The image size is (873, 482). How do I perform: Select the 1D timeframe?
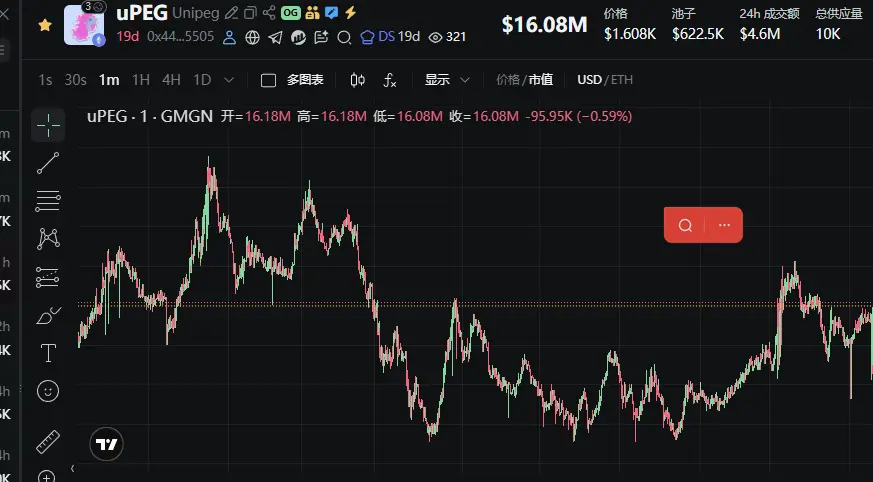[x=202, y=80]
